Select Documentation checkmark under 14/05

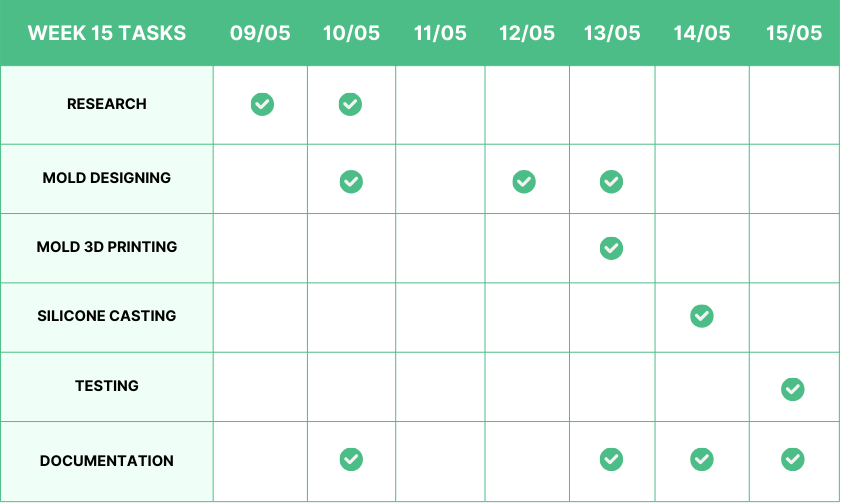pyautogui.click(x=702, y=459)
